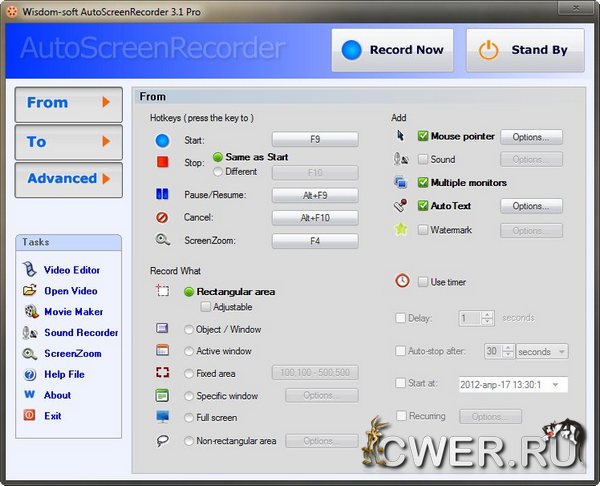Screen dimensions: 600x486
Task: Open the Advanced section tab
Action: coord(68,180)
